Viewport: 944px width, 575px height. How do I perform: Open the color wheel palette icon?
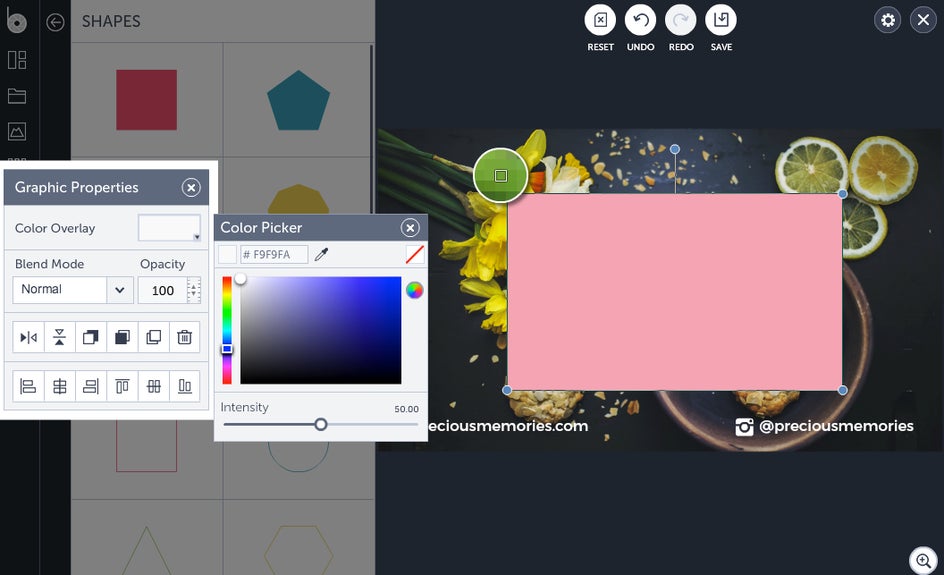coord(414,290)
